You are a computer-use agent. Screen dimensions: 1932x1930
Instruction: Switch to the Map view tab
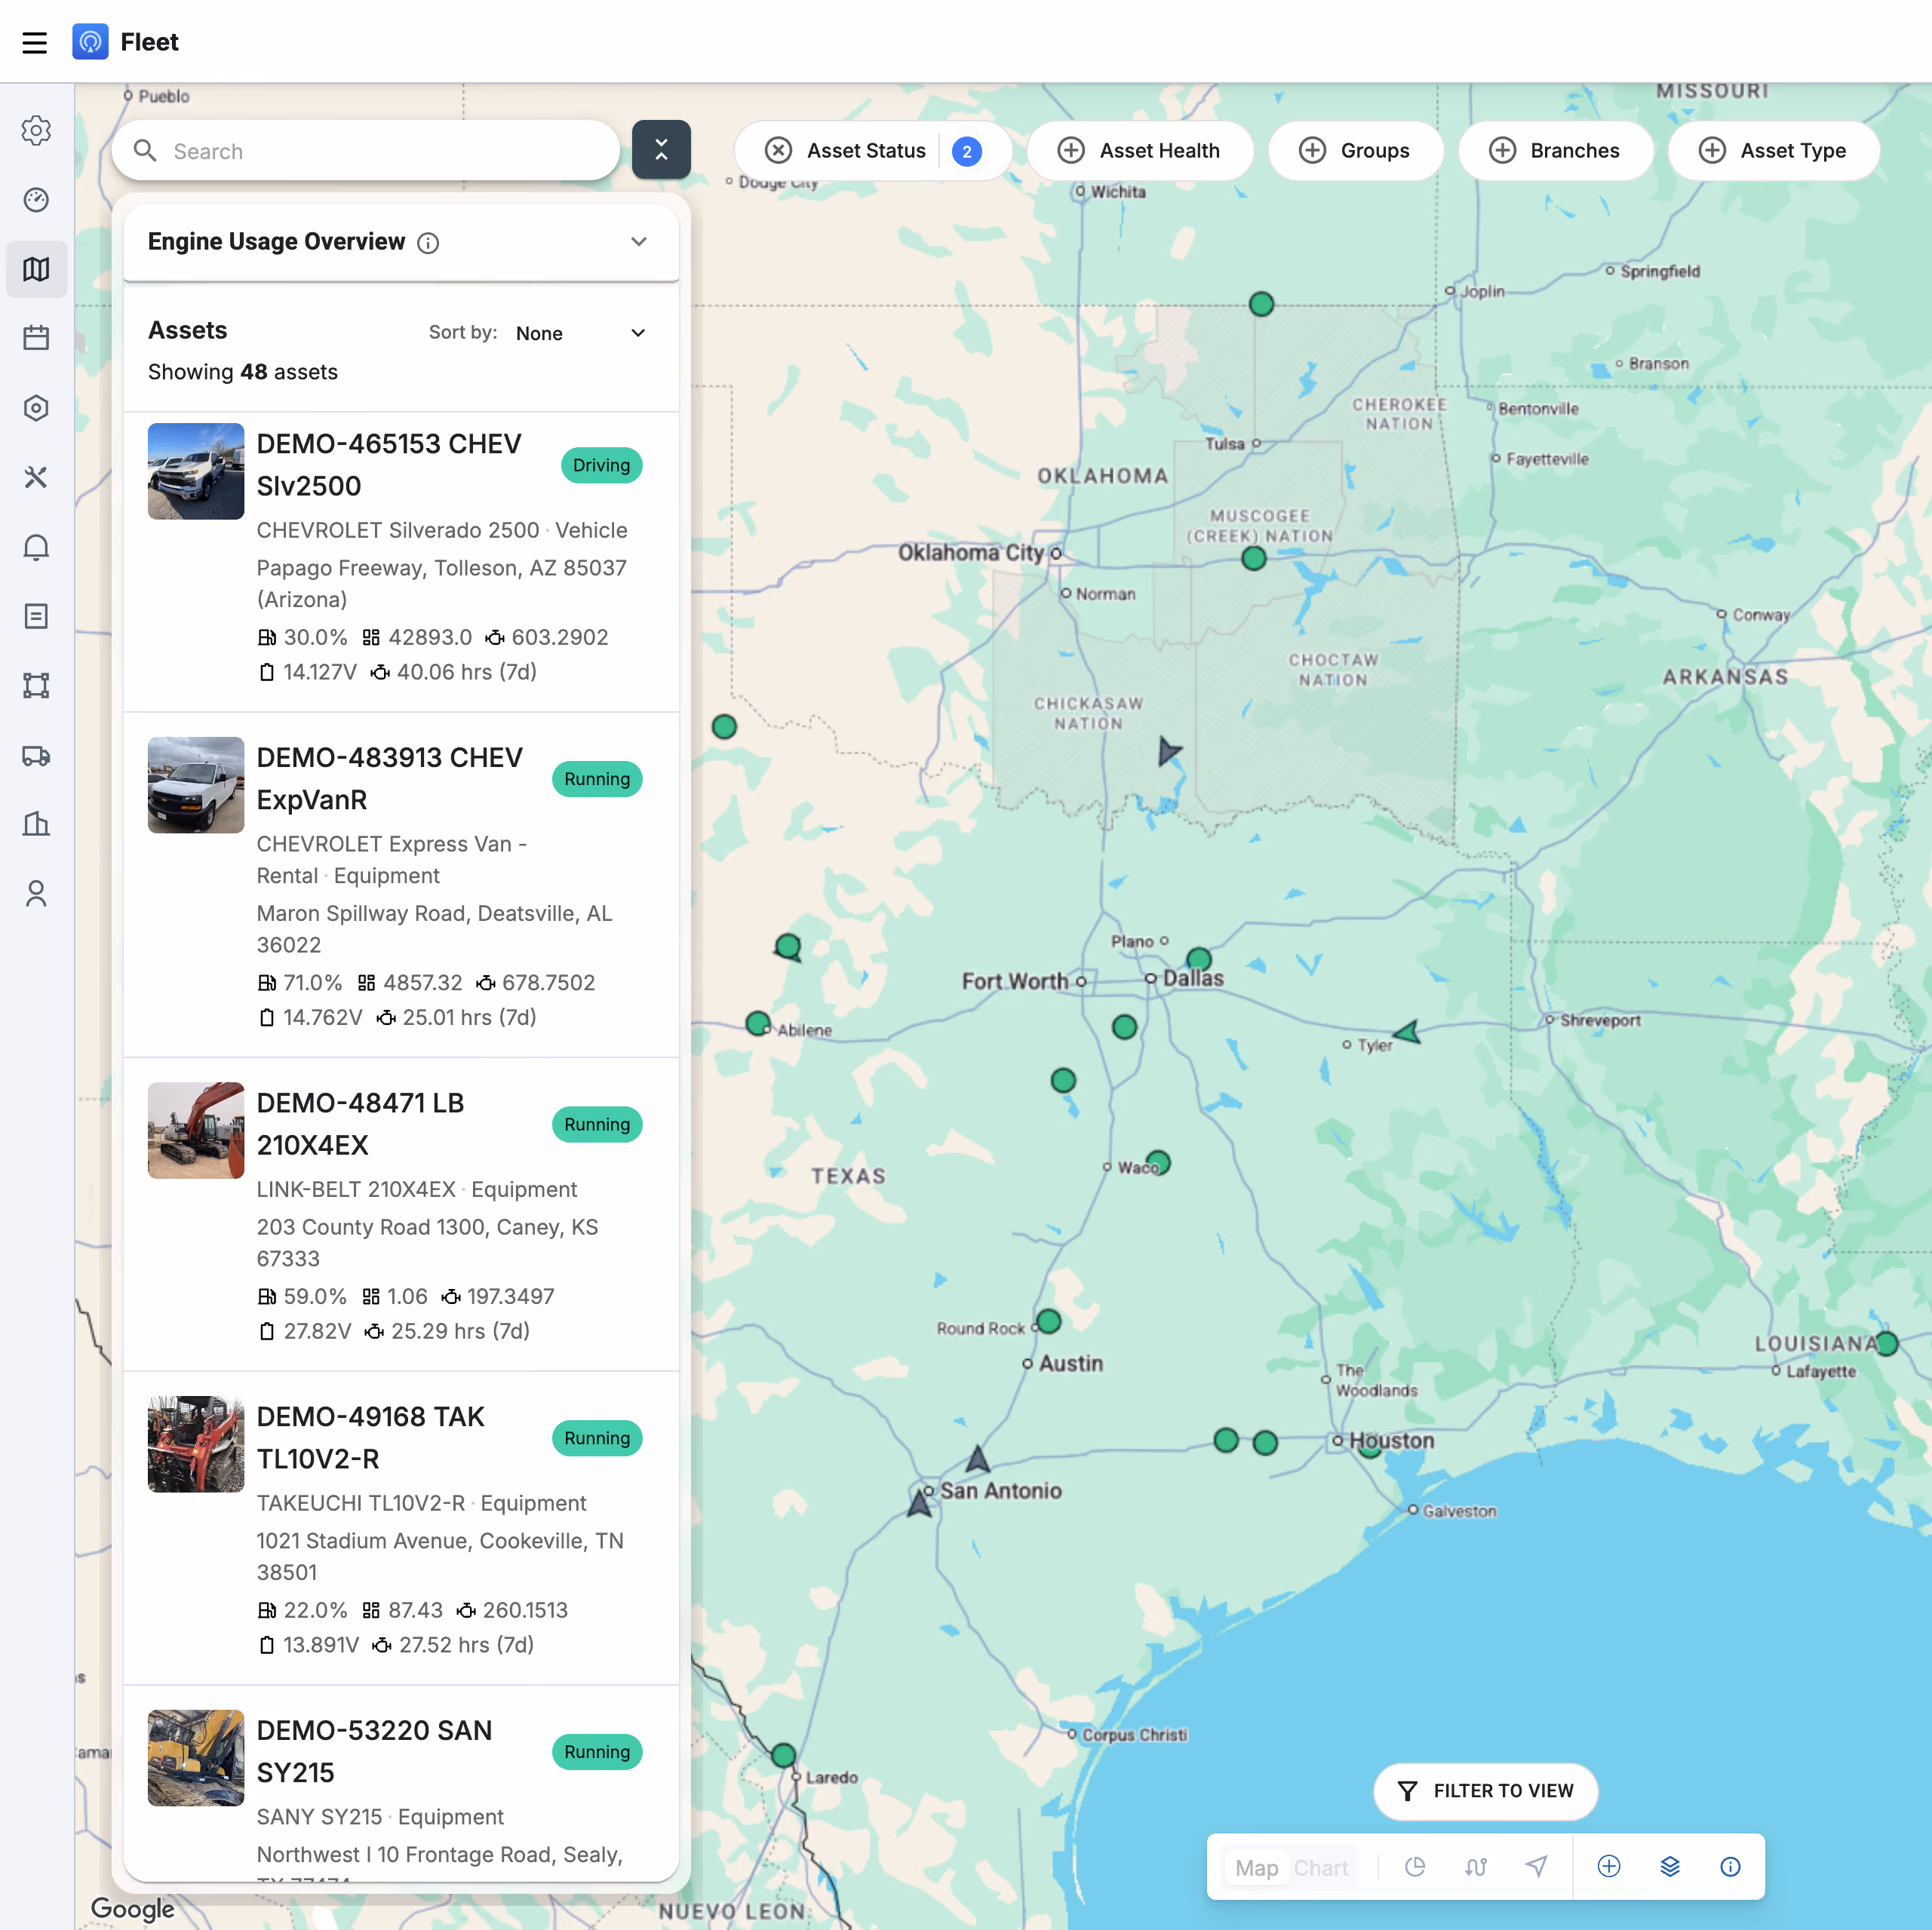click(x=1257, y=1868)
